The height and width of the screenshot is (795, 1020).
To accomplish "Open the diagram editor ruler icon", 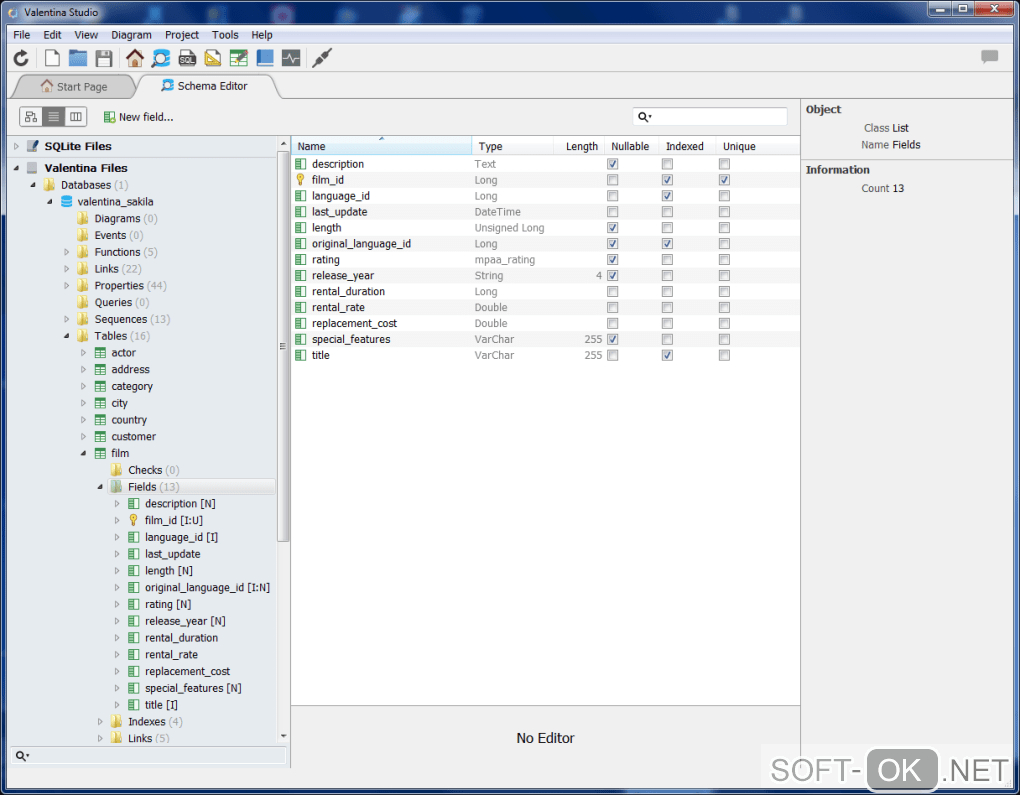I will point(213,59).
